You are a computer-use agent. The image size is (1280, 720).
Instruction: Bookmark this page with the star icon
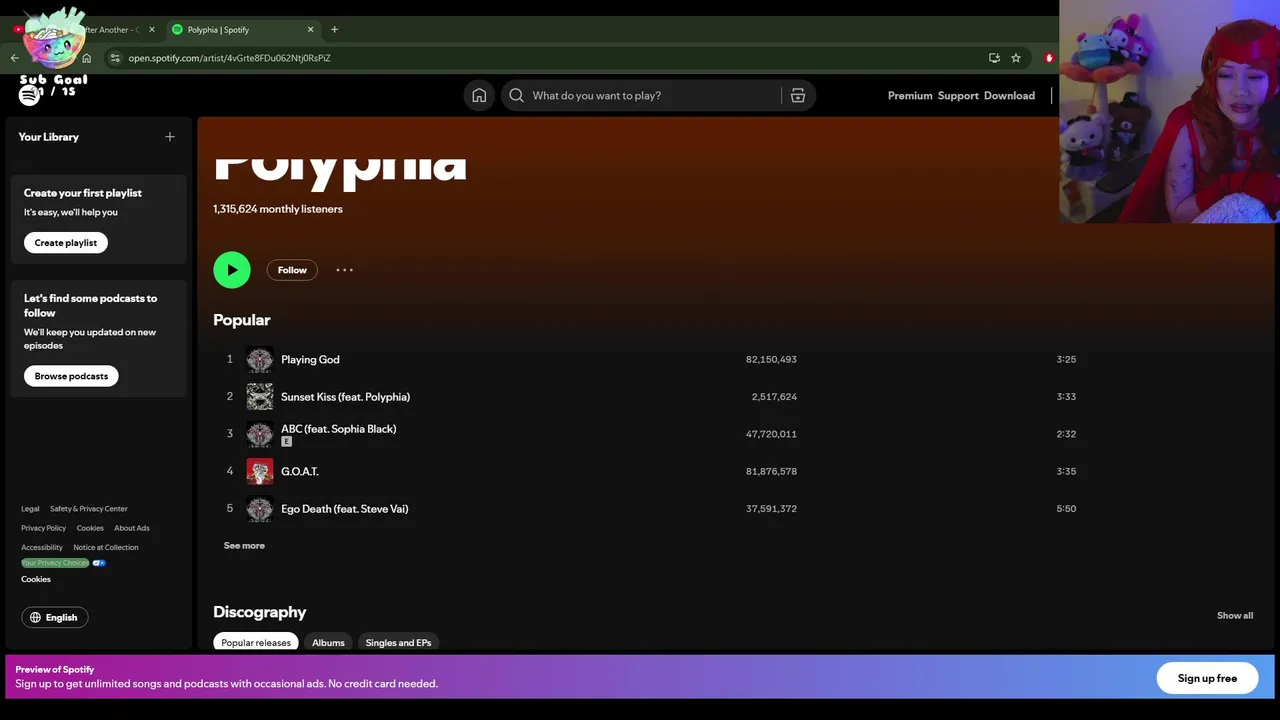1016,58
